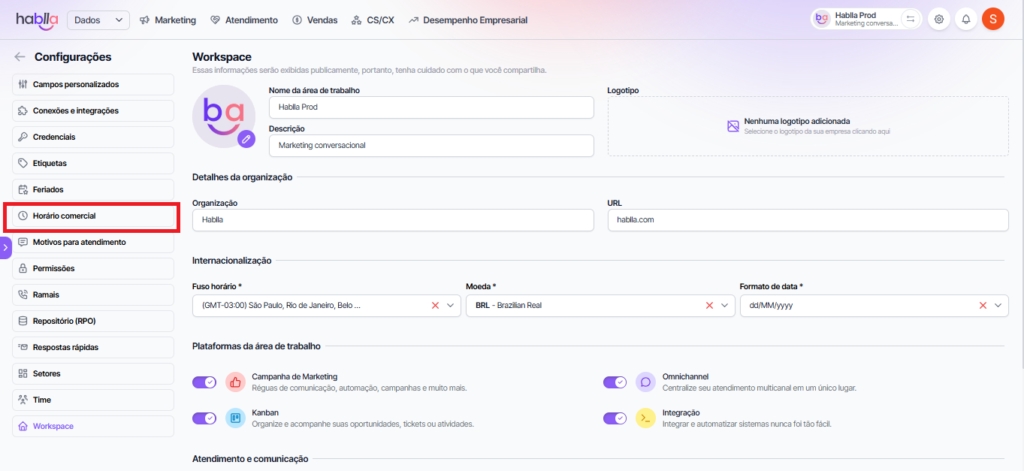Click the pencil edit icon on workspace avatar
The width and height of the screenshot is (1024, 471).
[x=246, y=139]
